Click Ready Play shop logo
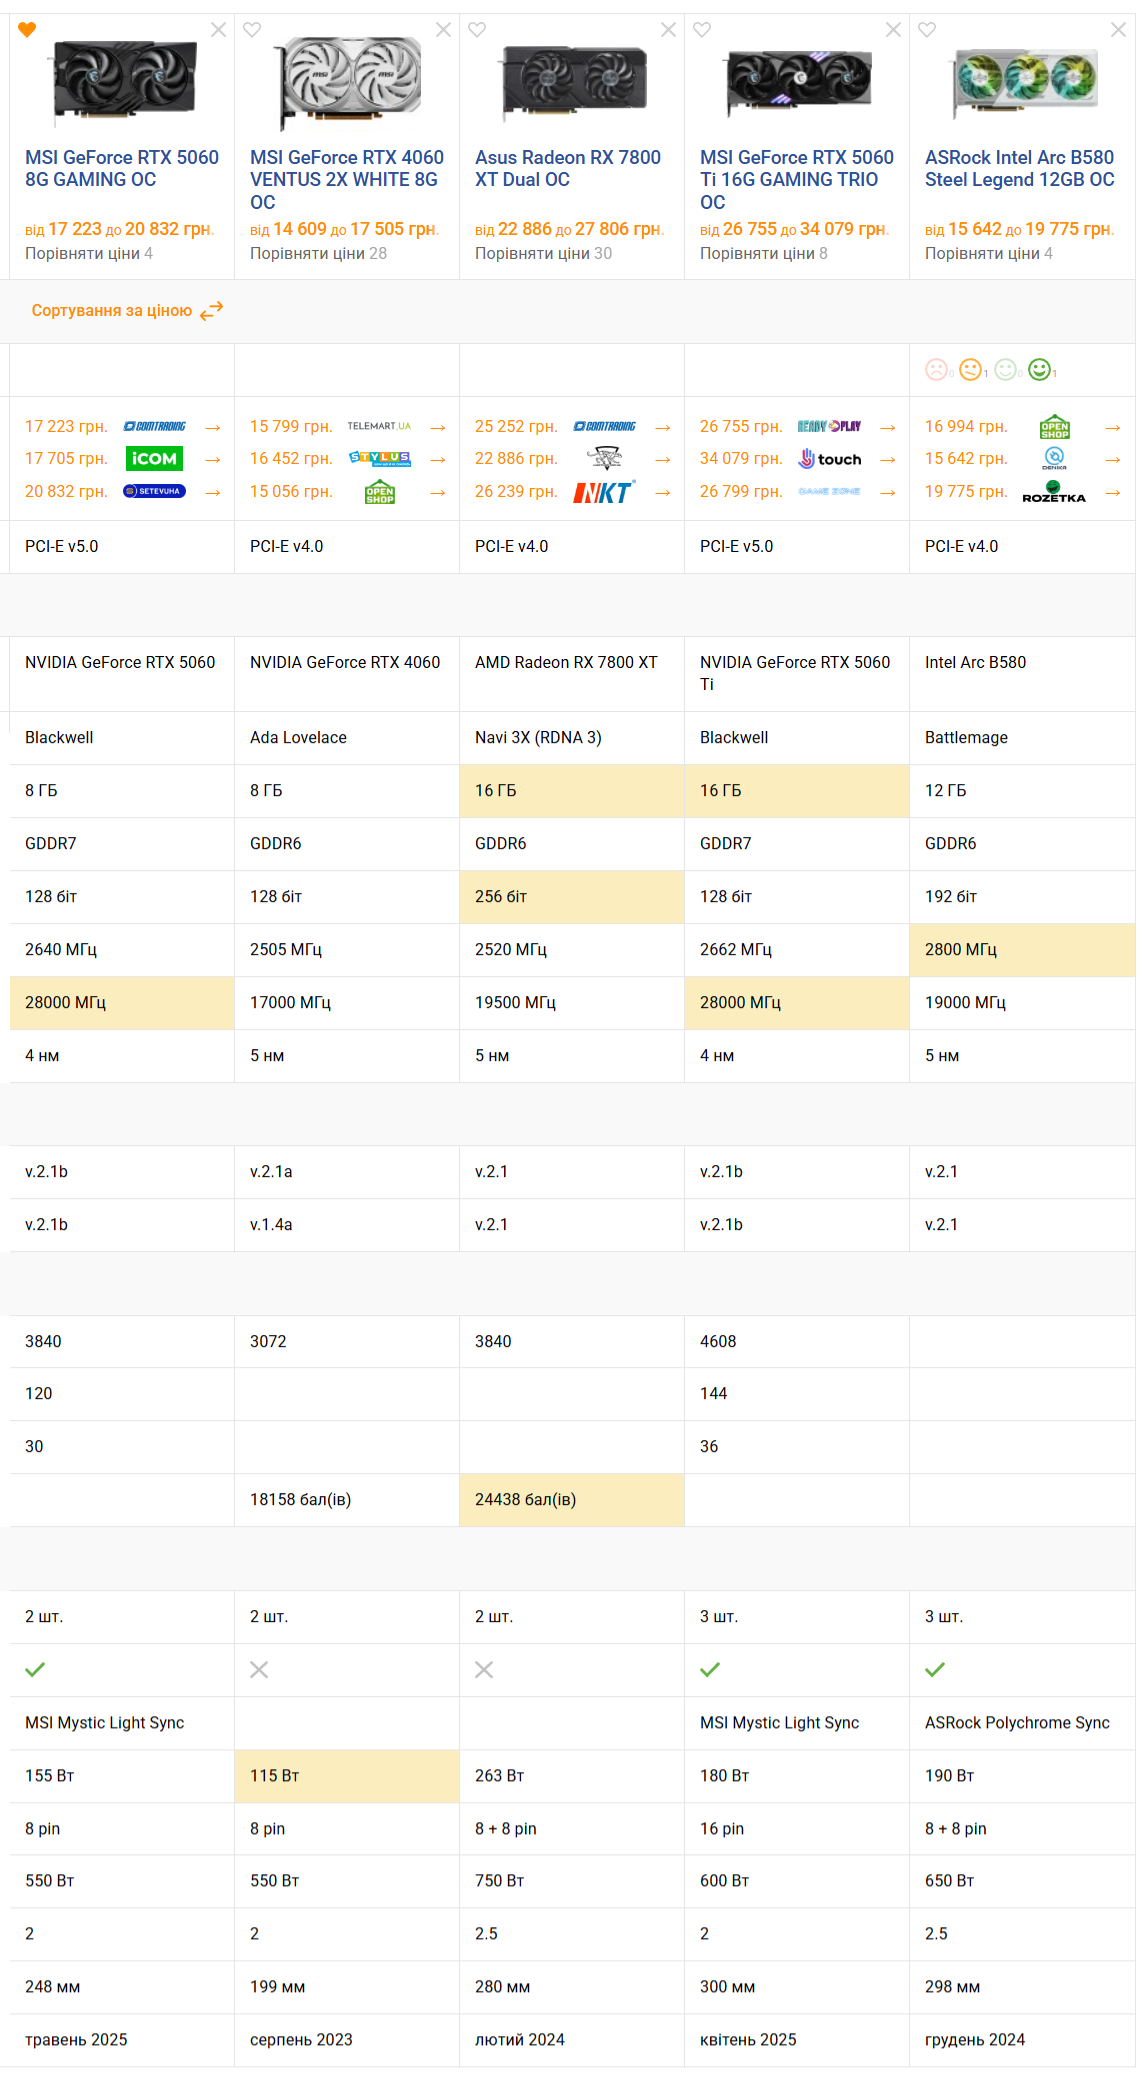 [829, 427]
